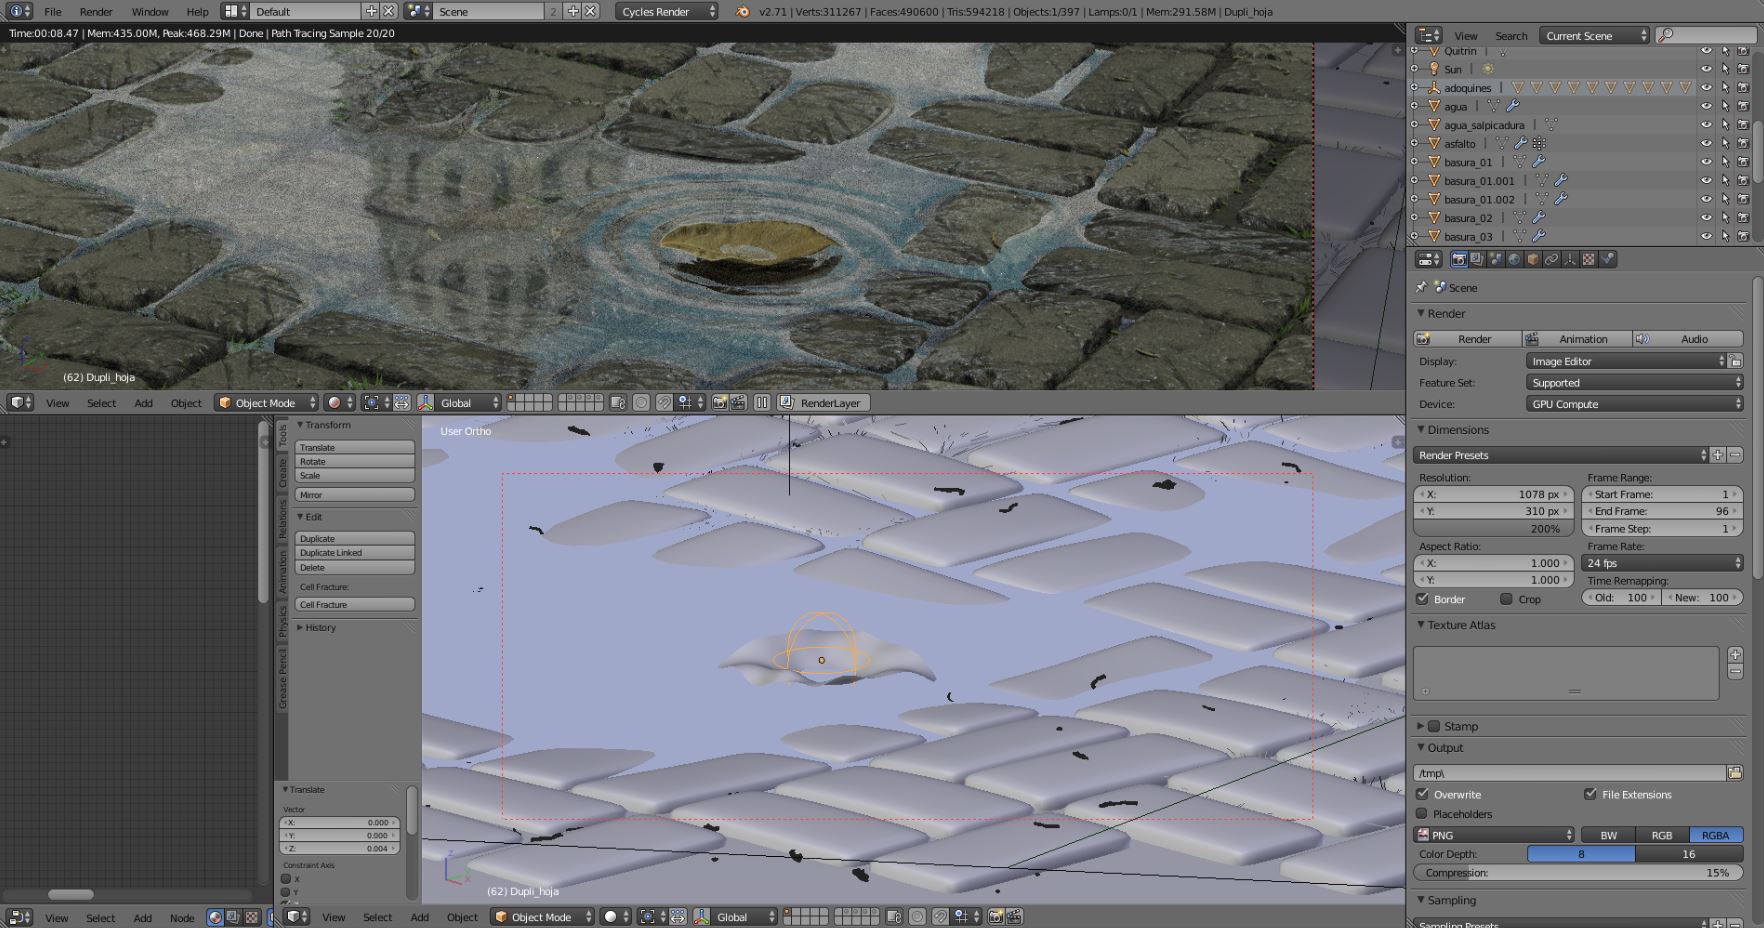Click the Constraints chain-link properties icon
Screen dimensions: 1764x928
coord(1552,259)
